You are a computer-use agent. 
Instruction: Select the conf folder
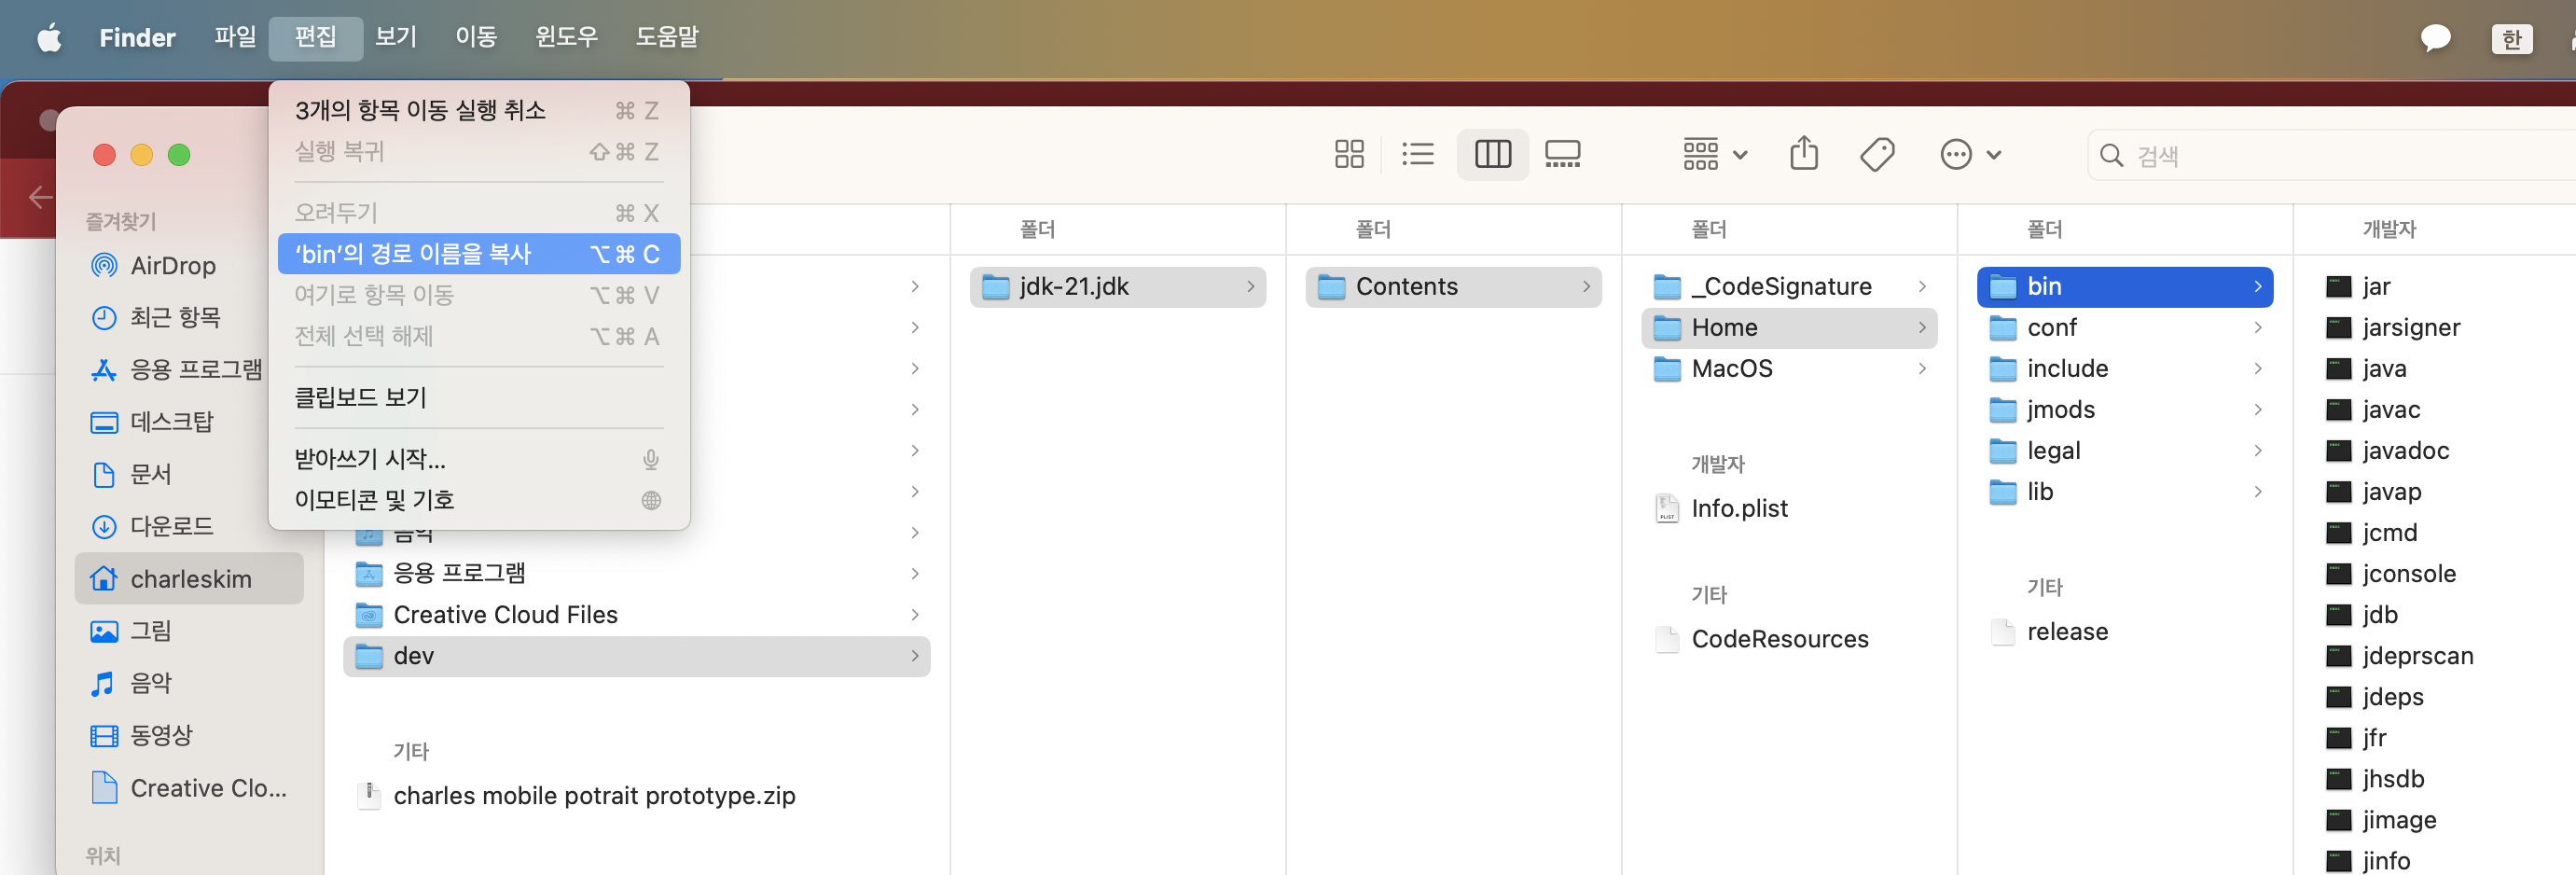[x=2124, y=328]
